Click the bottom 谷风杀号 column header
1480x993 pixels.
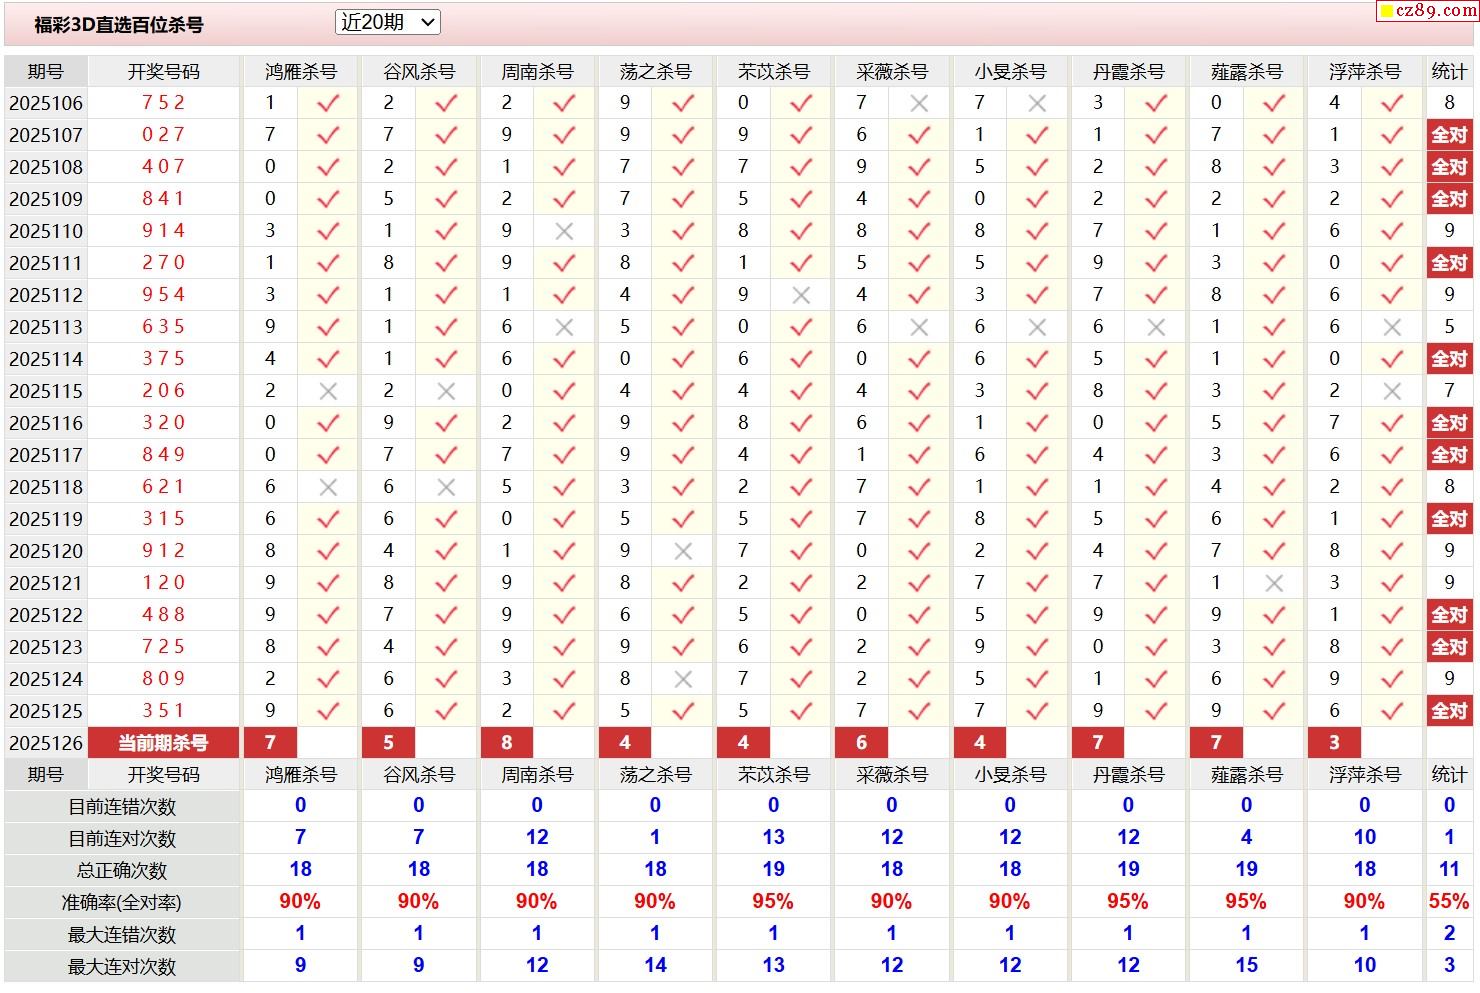(x=419, y=775)
